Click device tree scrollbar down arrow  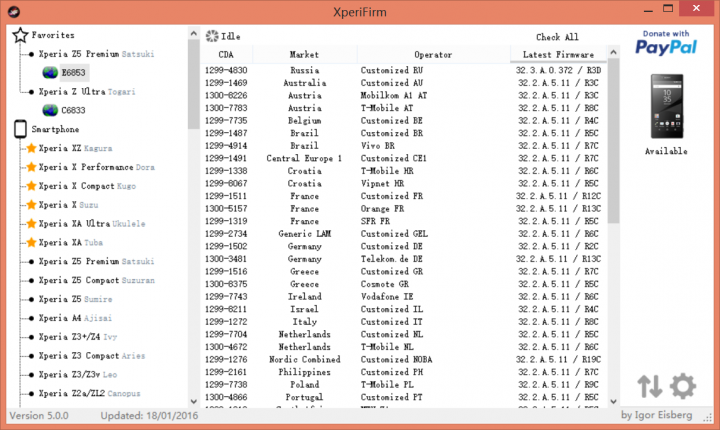194,401
